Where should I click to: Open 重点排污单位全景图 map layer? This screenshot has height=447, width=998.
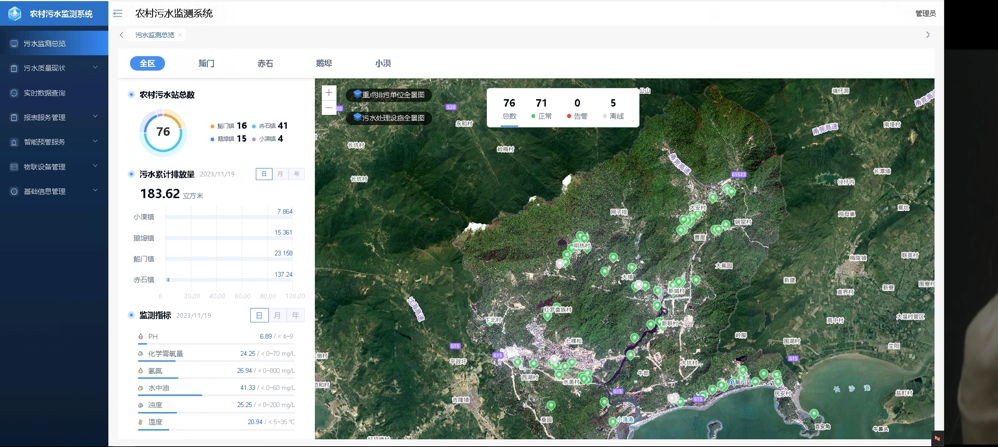(x=389, y=94)
